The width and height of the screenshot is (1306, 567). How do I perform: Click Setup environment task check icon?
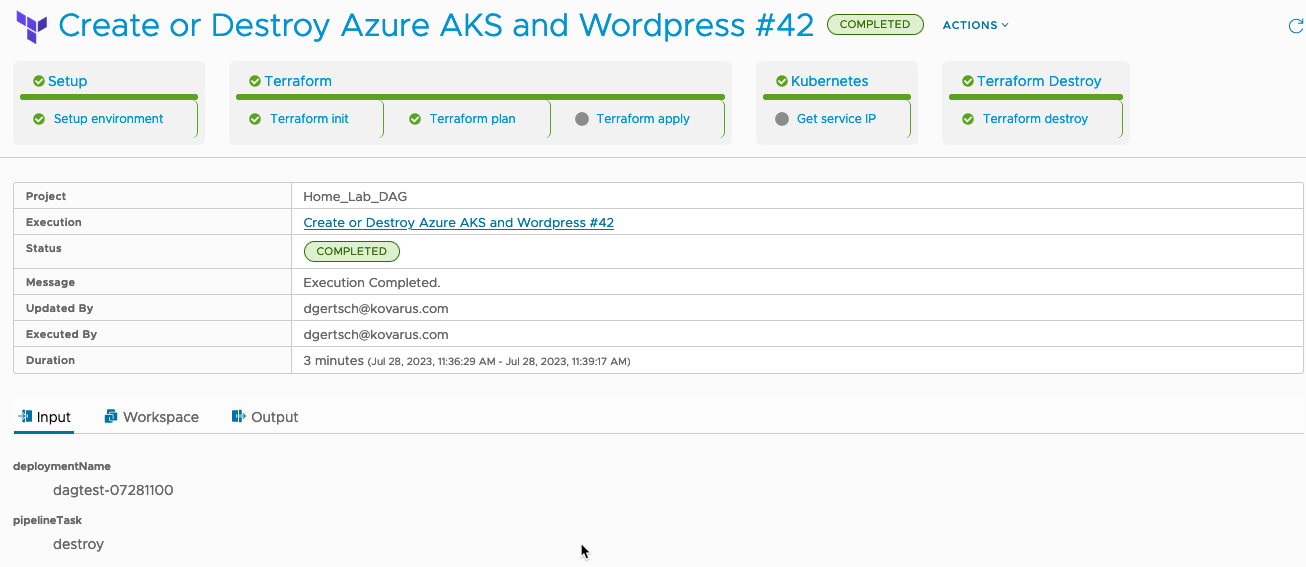click(x=39, y=119)
